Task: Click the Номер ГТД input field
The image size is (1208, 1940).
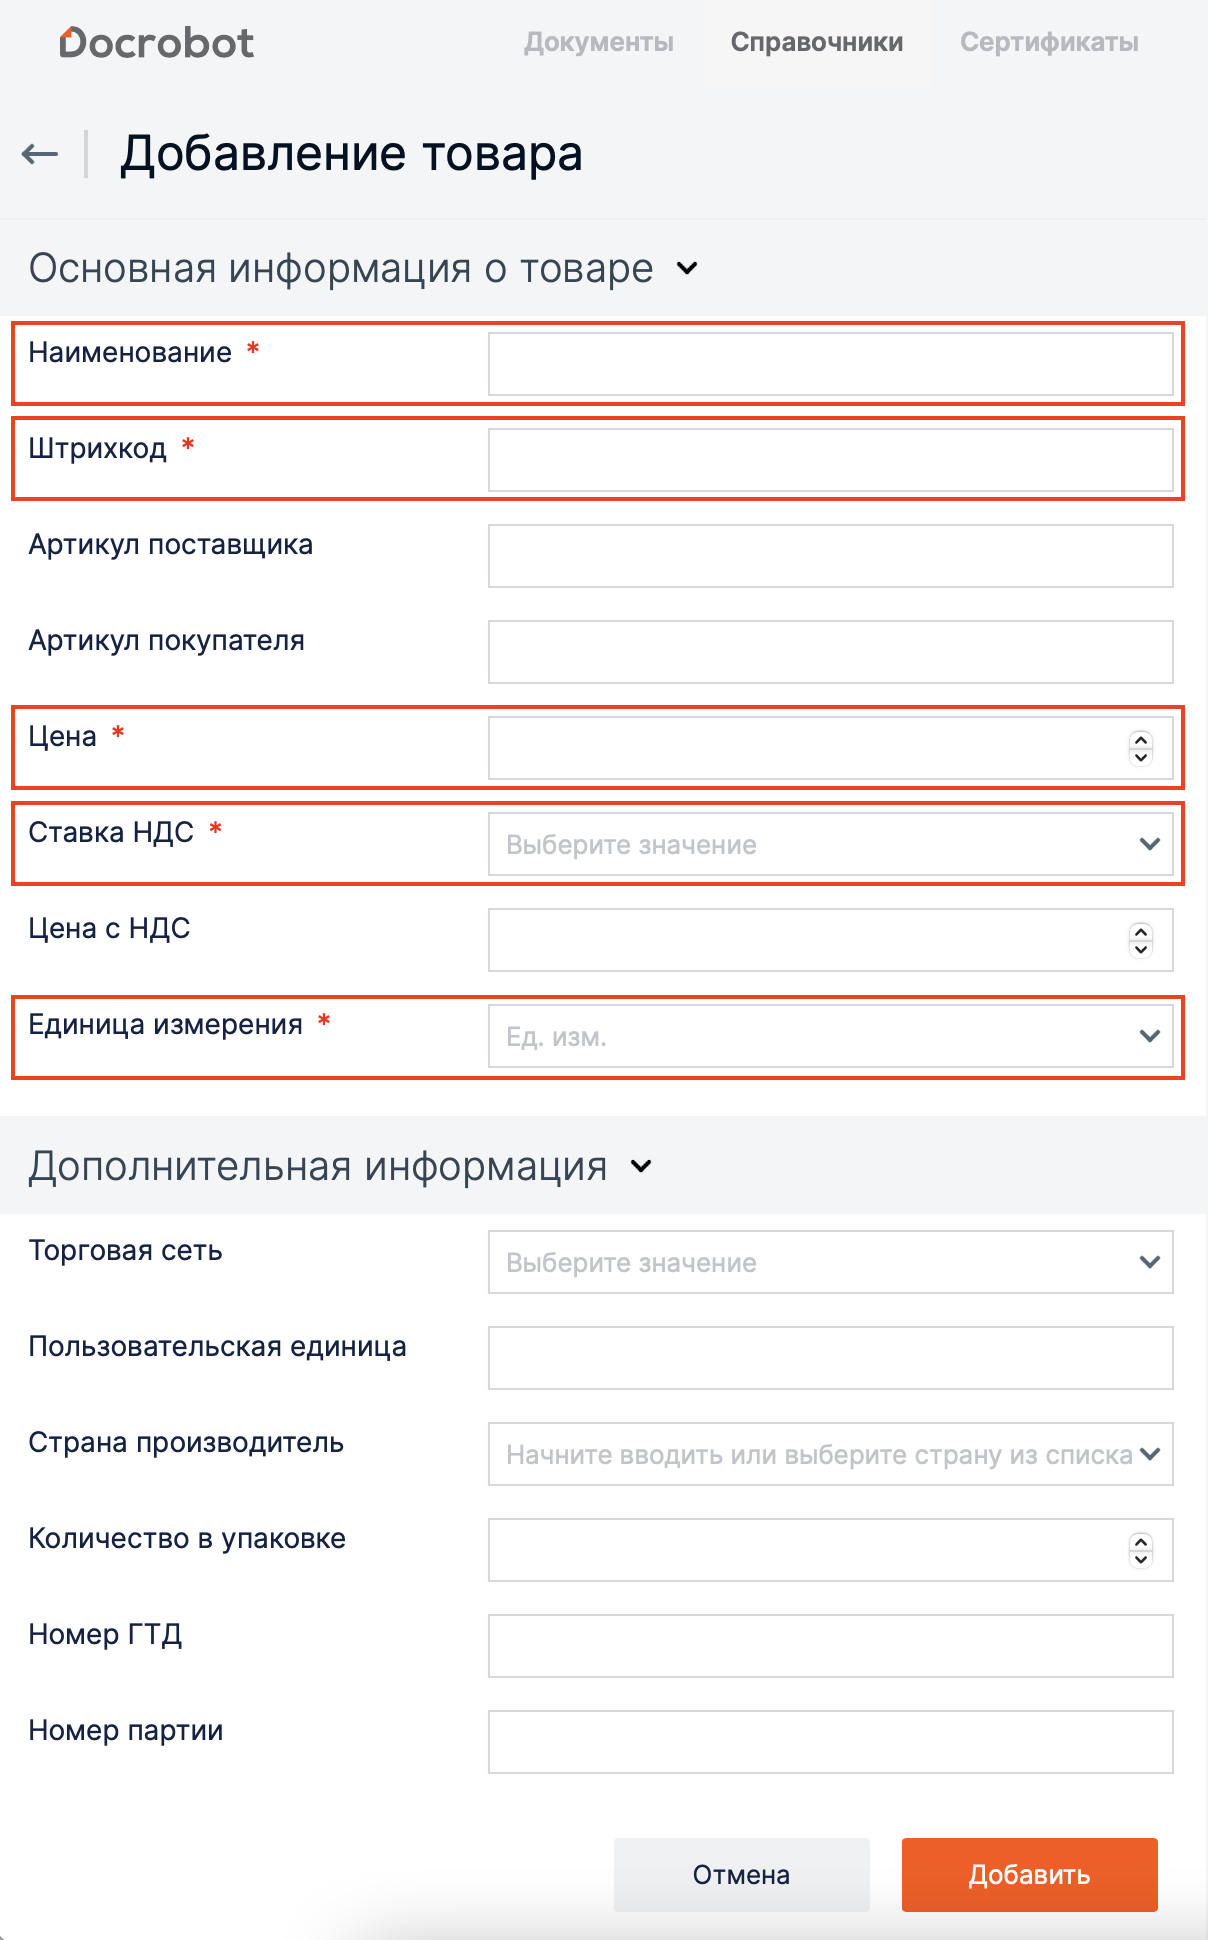Action: [x=830, y=1646]
